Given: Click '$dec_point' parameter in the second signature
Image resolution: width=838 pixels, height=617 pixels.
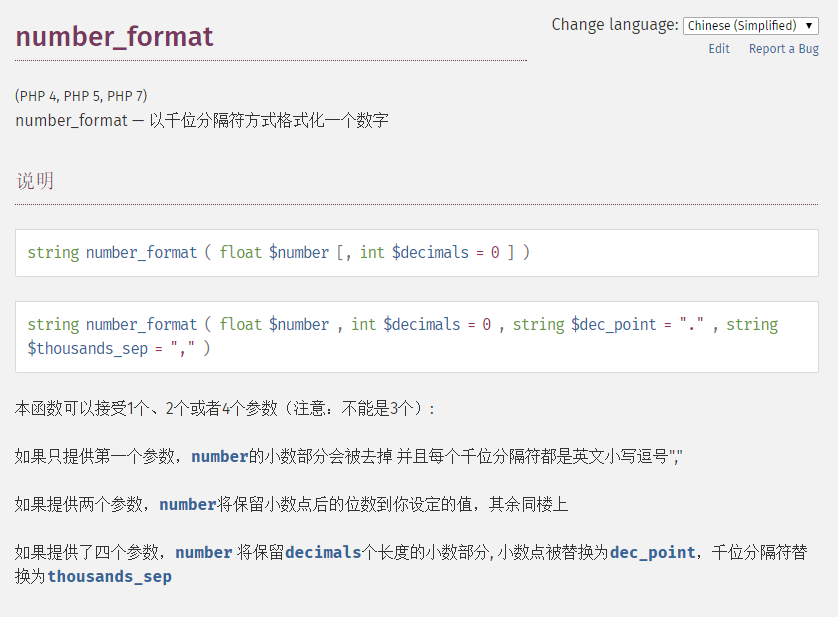Looking at the screenshot, I should point(614,325).
